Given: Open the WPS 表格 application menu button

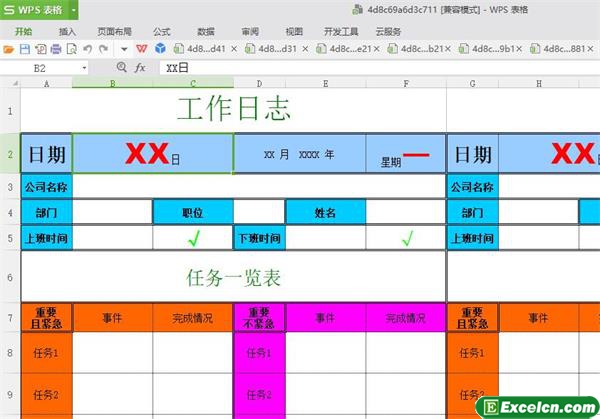Looking at the screenshot, I should click(x=34, y=10).
